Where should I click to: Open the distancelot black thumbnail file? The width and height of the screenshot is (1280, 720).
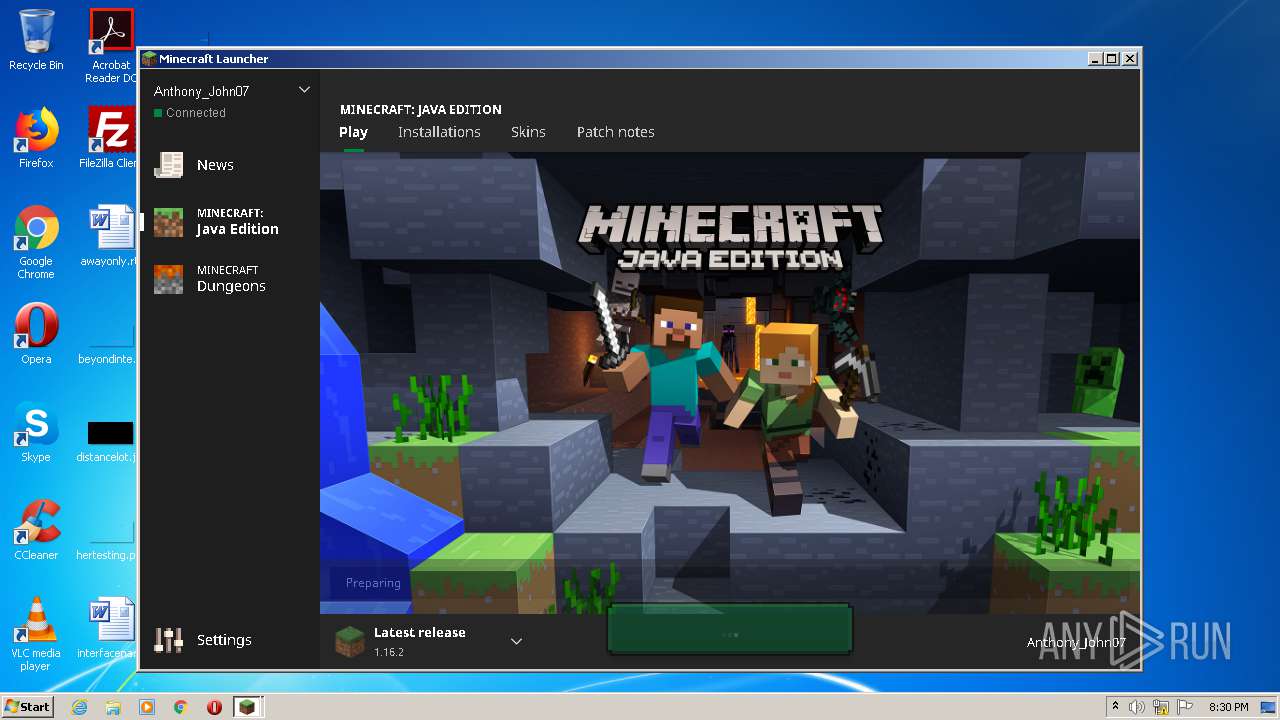click(110, 432)
